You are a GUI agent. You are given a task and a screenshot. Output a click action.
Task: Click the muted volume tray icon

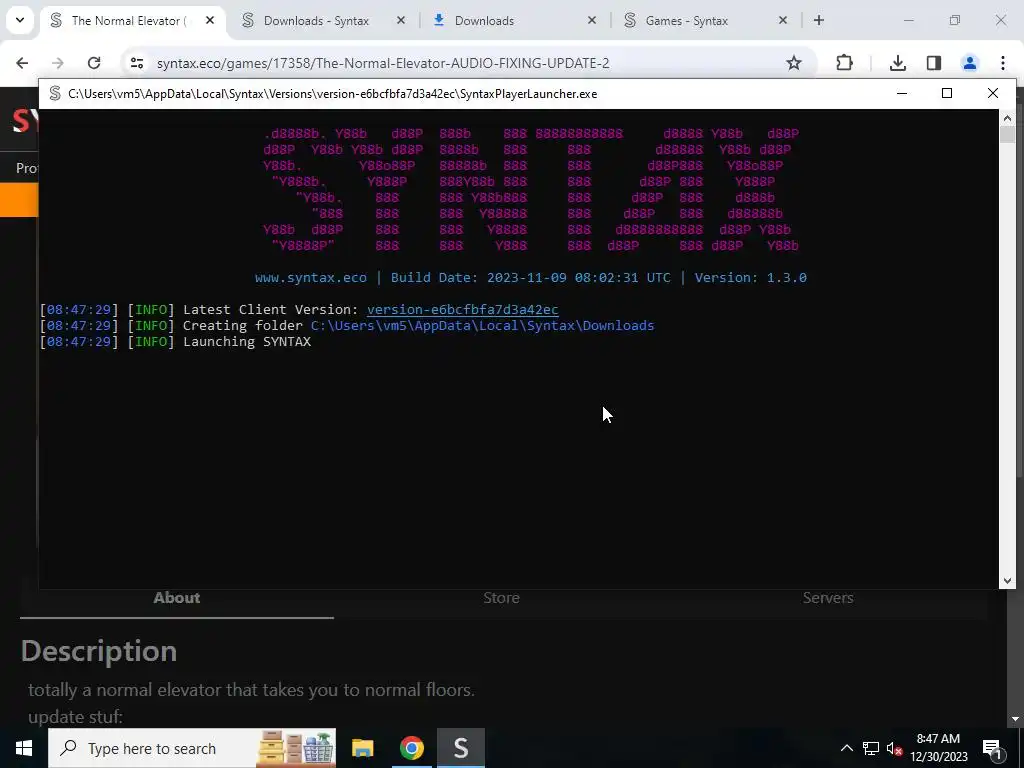[x=894, y=748]
